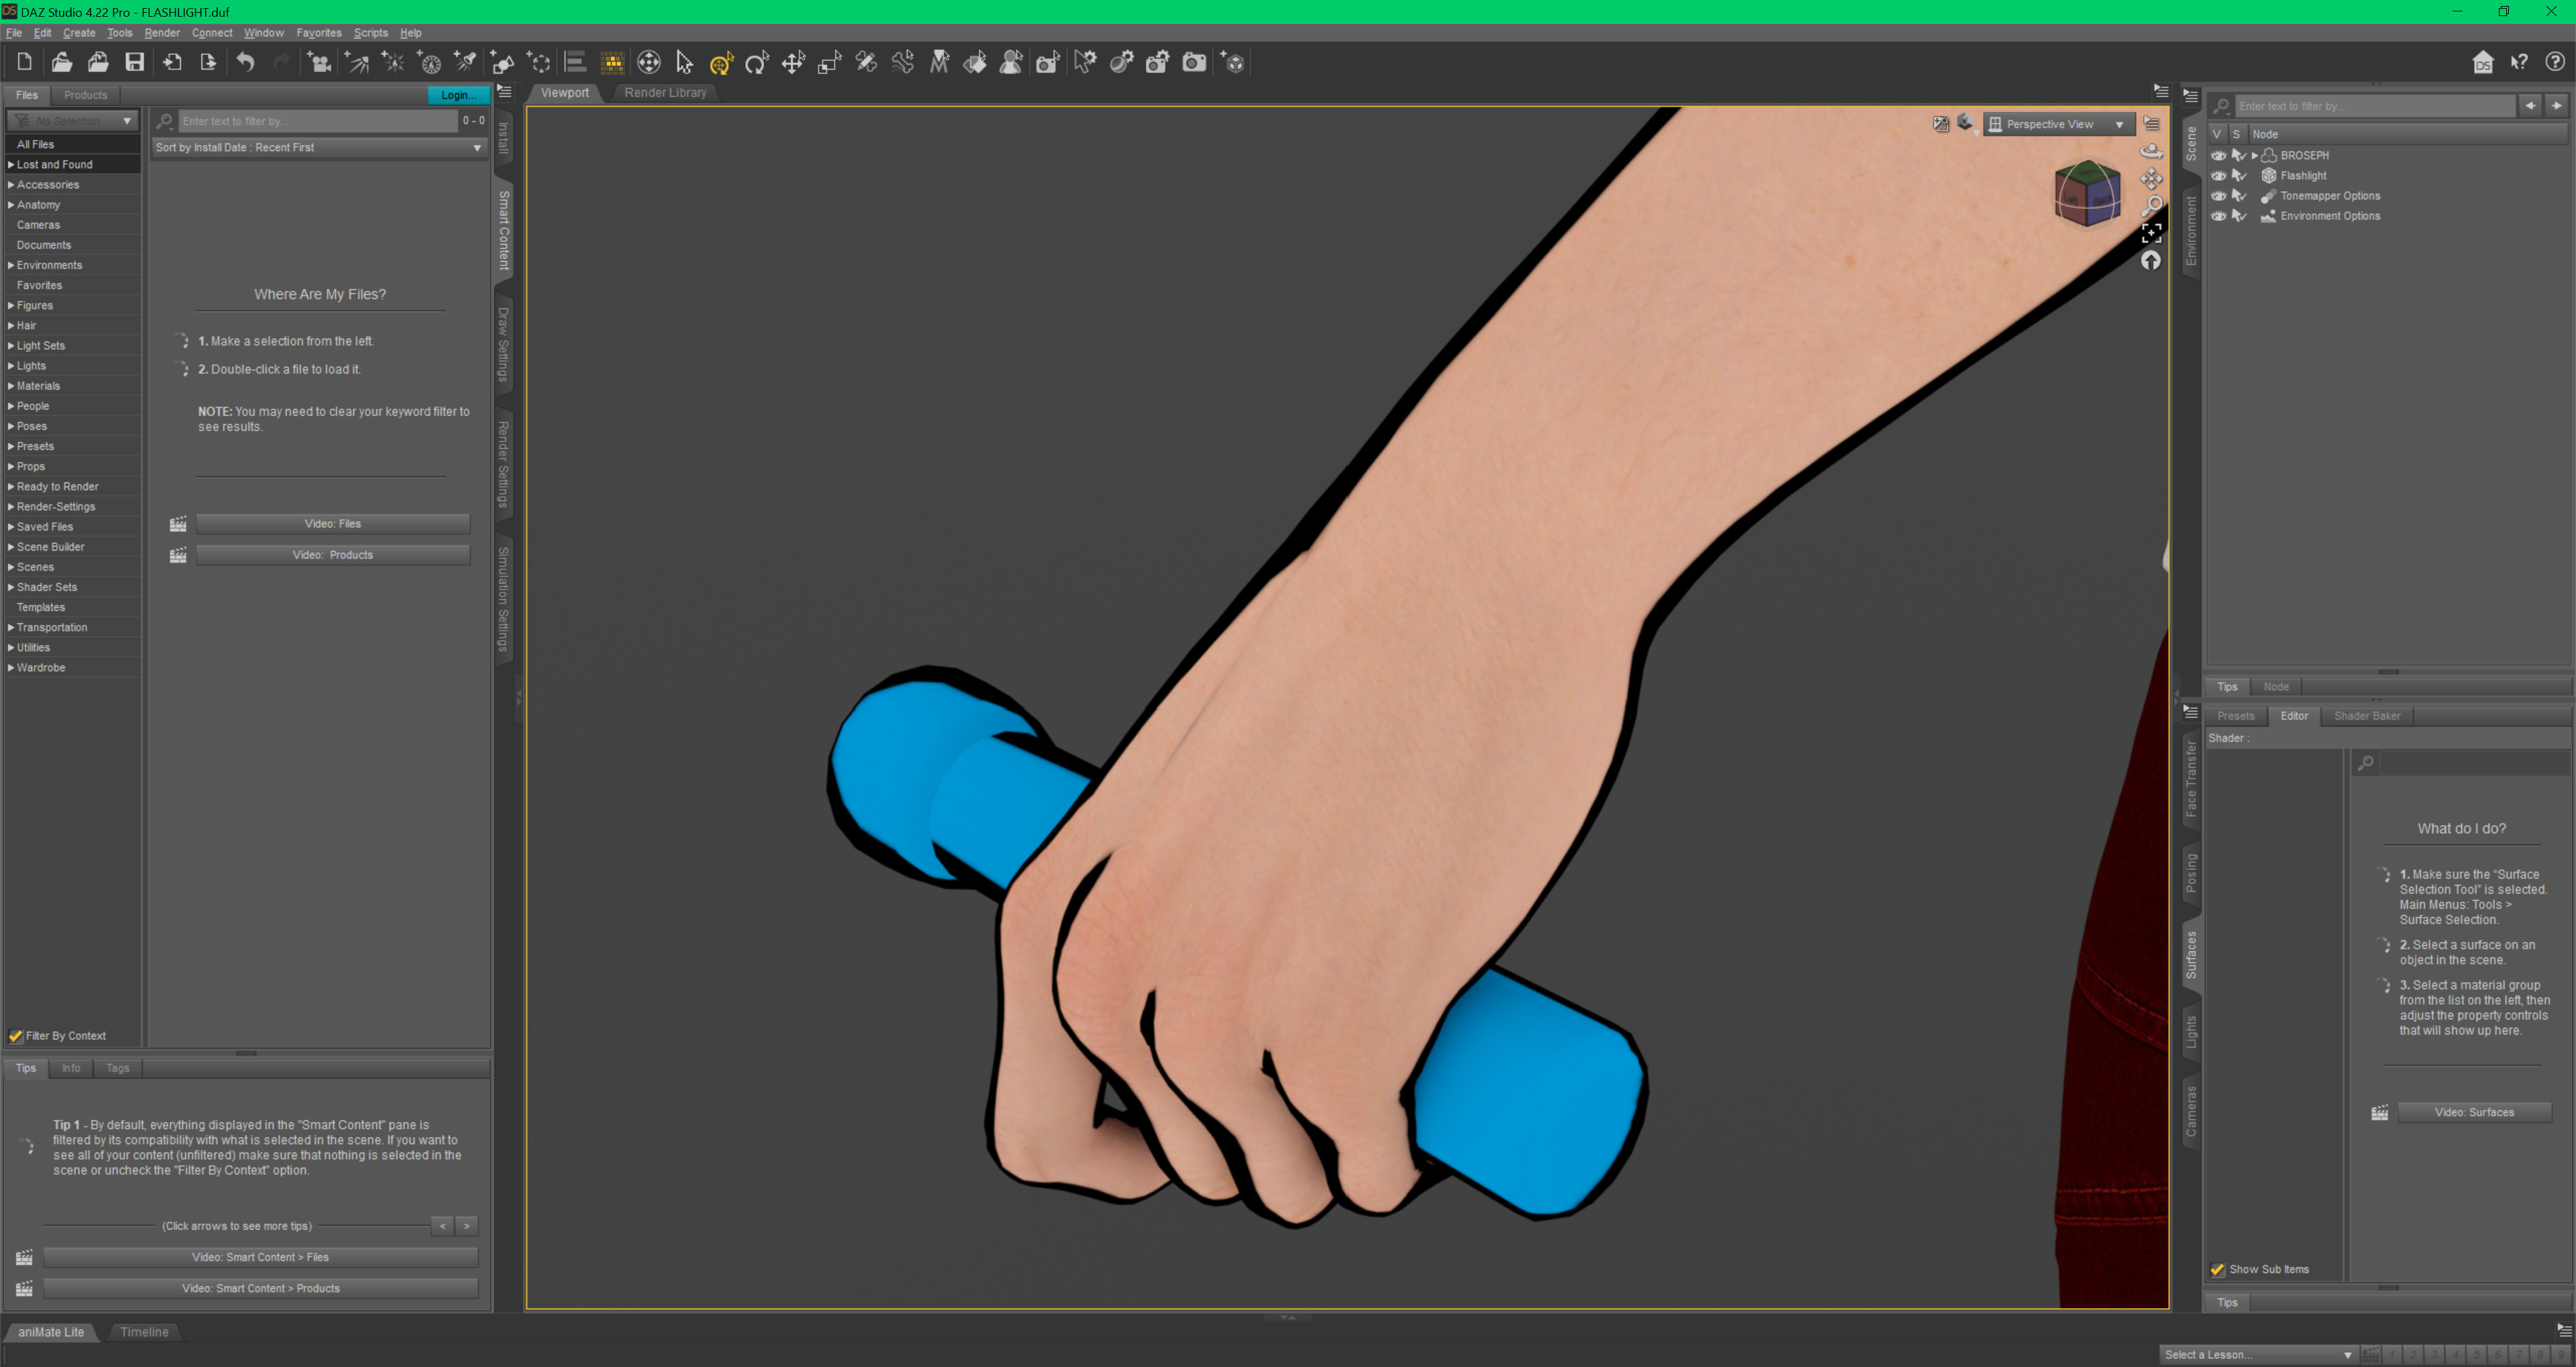Open a file with the folder icon
2576x1367 pixels.
pyautogui.click(x=62, y=62)
